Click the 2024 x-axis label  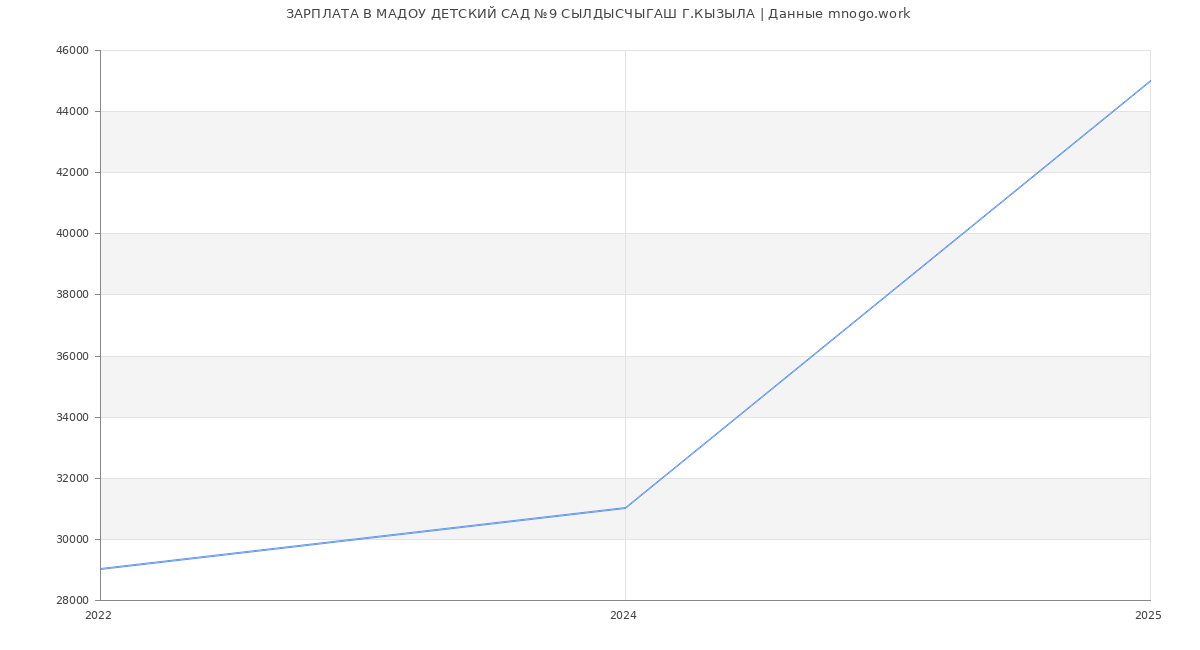(623, 616)
